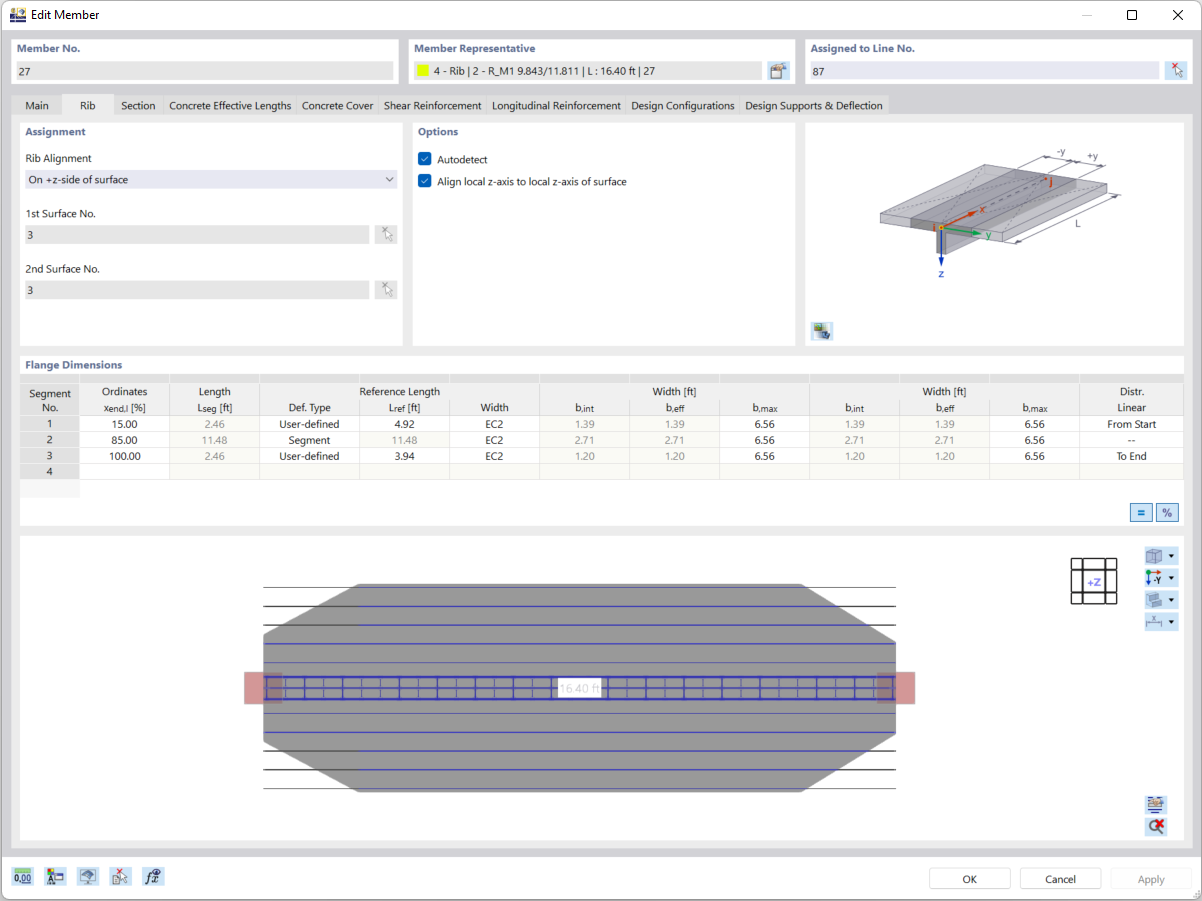Open the units and decimal places settings

tap(22, 876)
